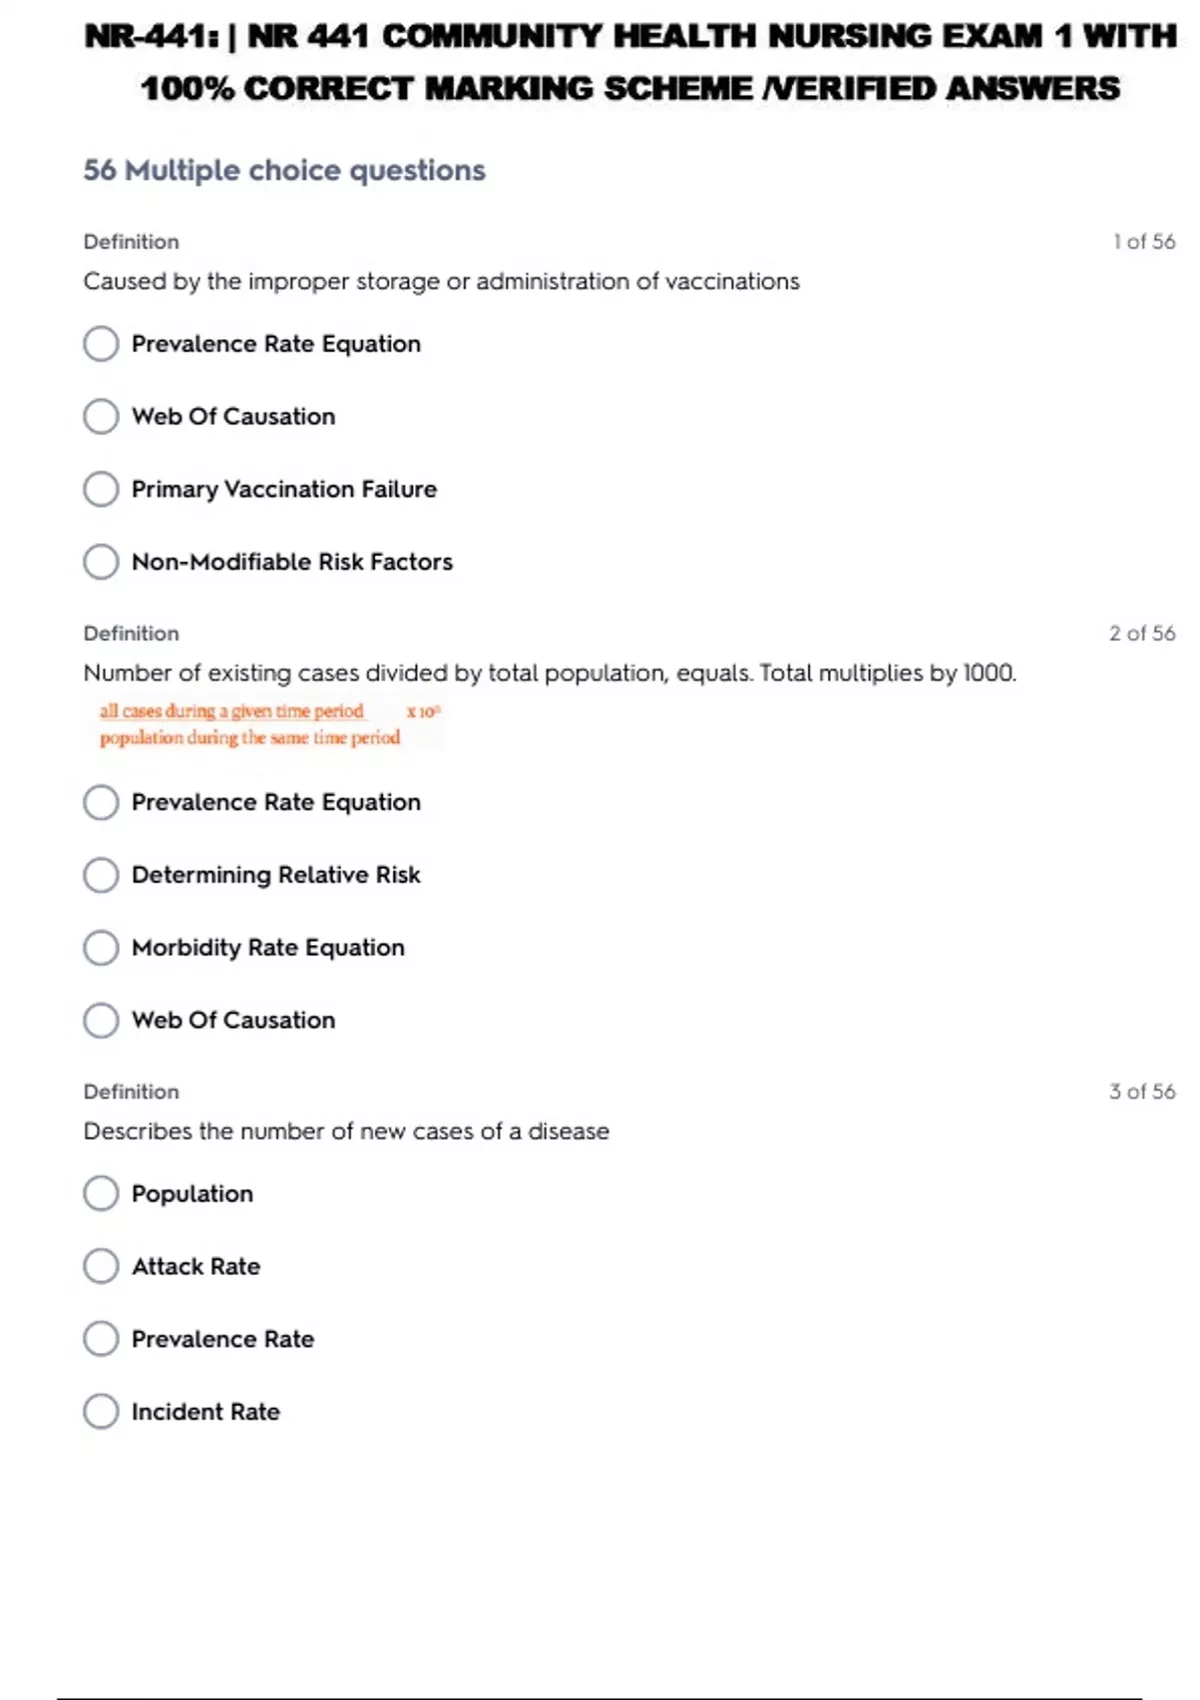Screen dimensions: 1200x1700
Task: Choose Web Of Causation for question 1
Action: (101, 416)
